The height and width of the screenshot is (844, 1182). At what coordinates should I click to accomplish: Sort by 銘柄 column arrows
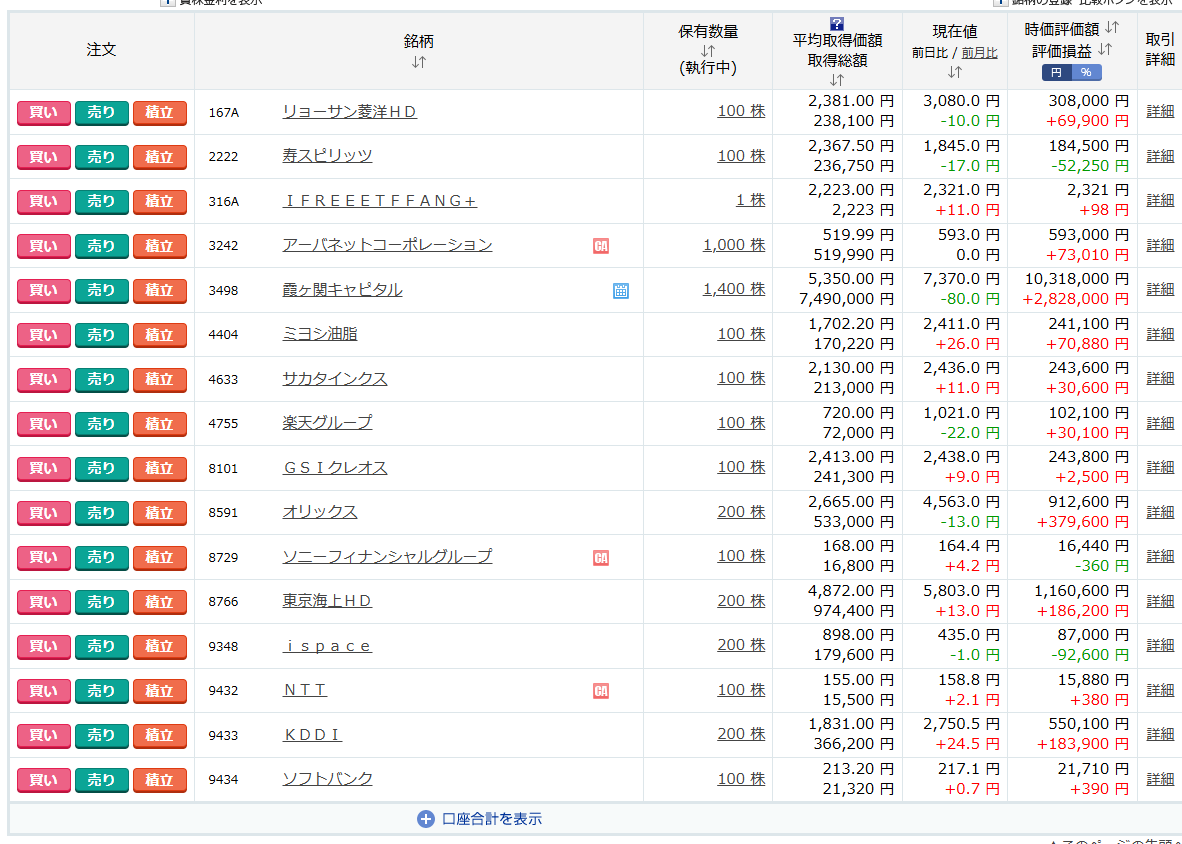419,63
